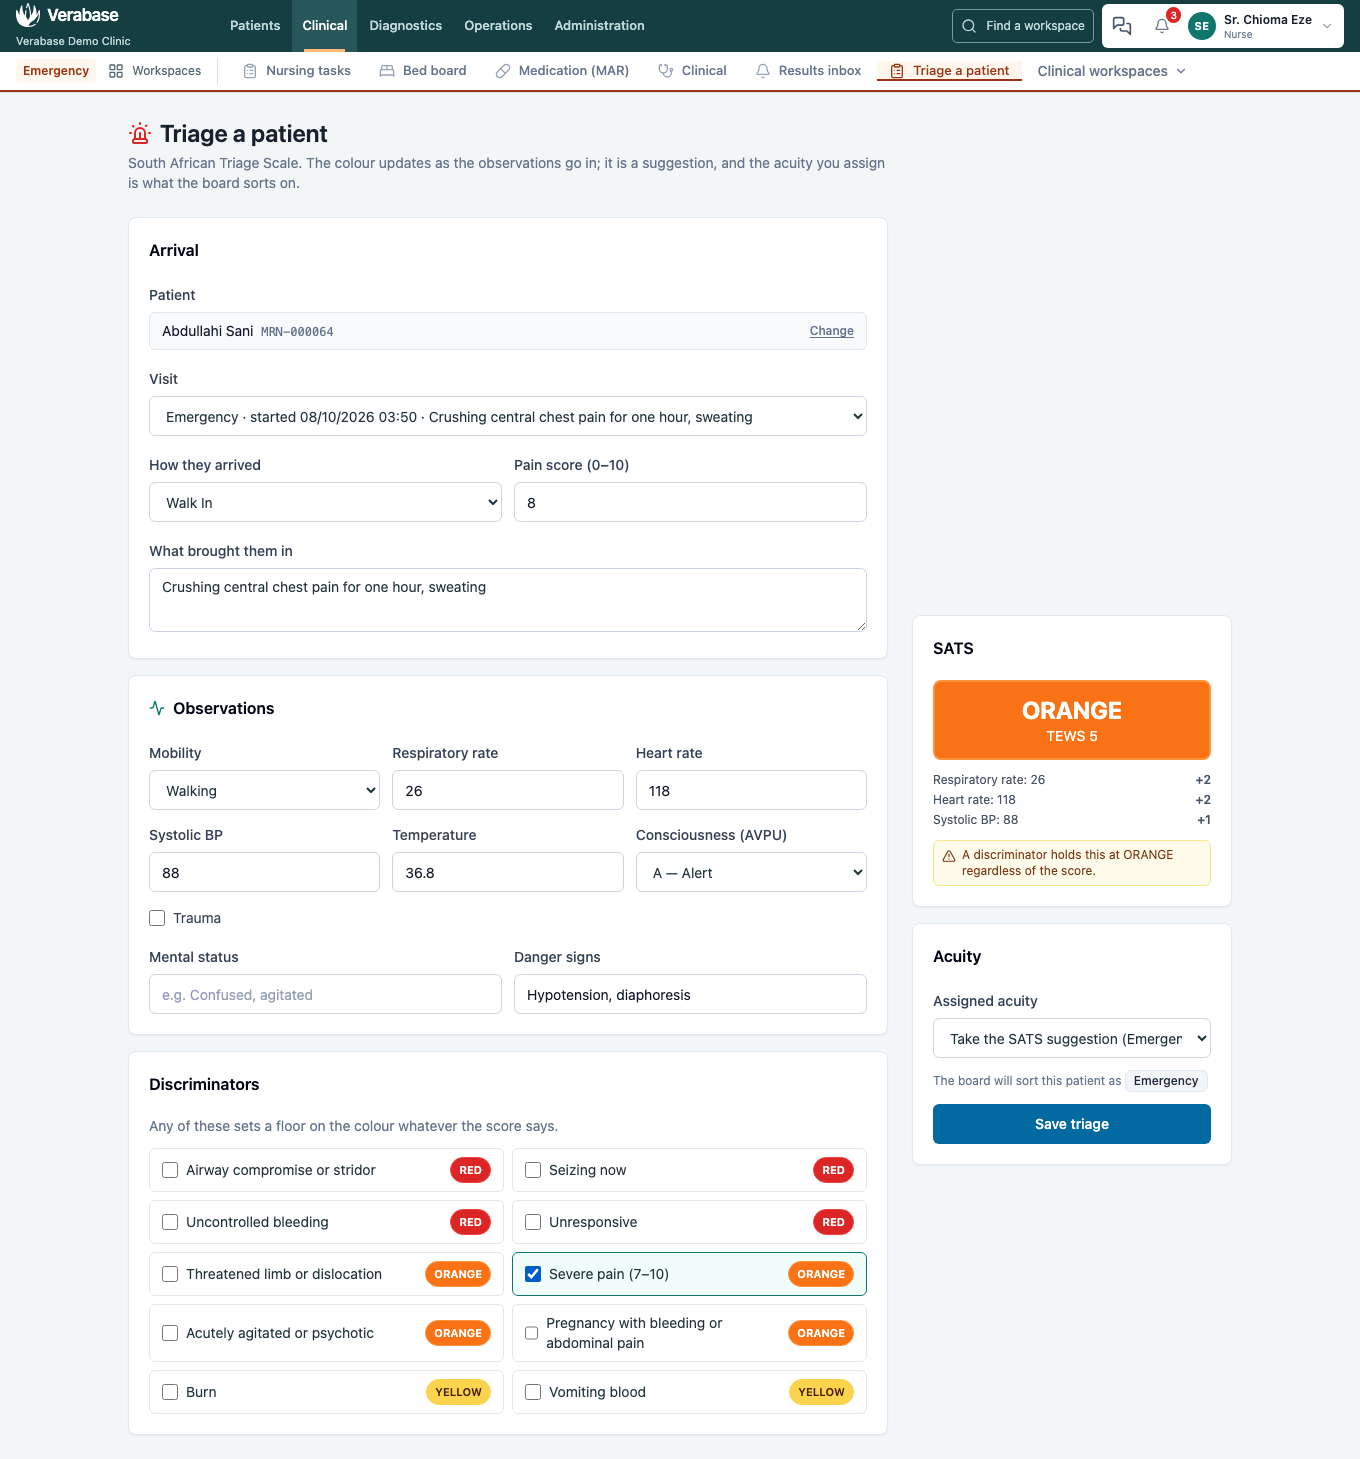Screen dimensions: 1360x1459
Task: Click the Results inbox bell icon
Action: click(x=763, y=71)
